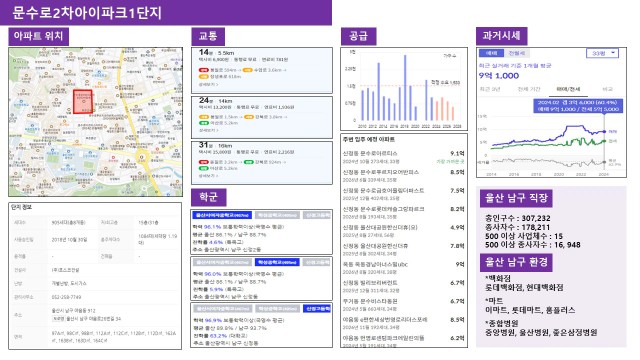Click the first pink bar in supply chart
Screen dimensions: 640x360
437,111
